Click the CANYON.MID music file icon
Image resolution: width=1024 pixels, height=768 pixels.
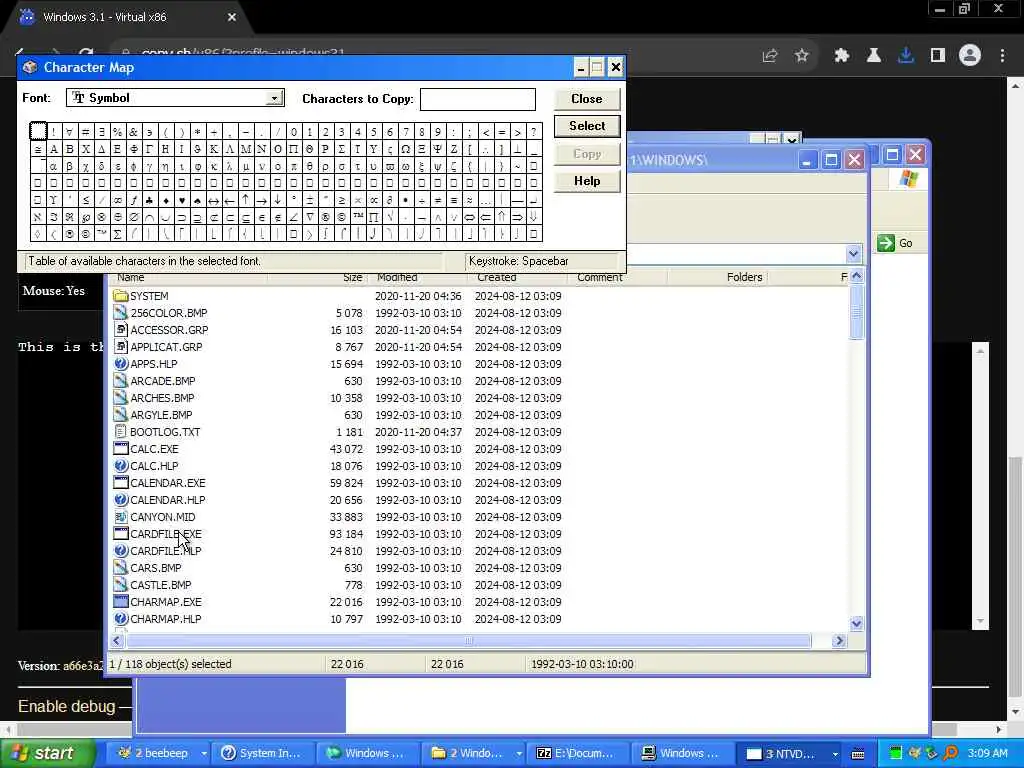pyautogui.click(x=120, y=517)
